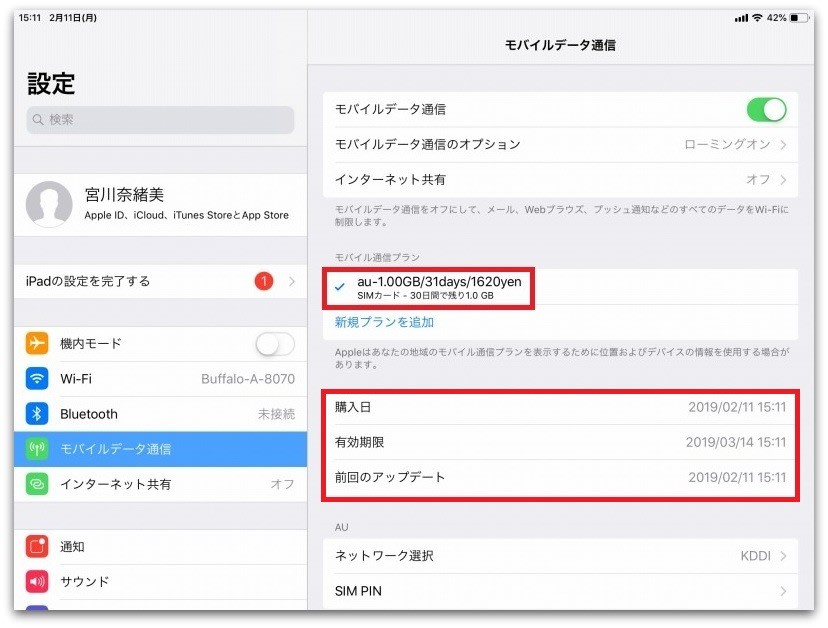This screenshot has height=628, width=828.
Task: Tap the red Notifications (通知) icon
Action: [37, 547]
